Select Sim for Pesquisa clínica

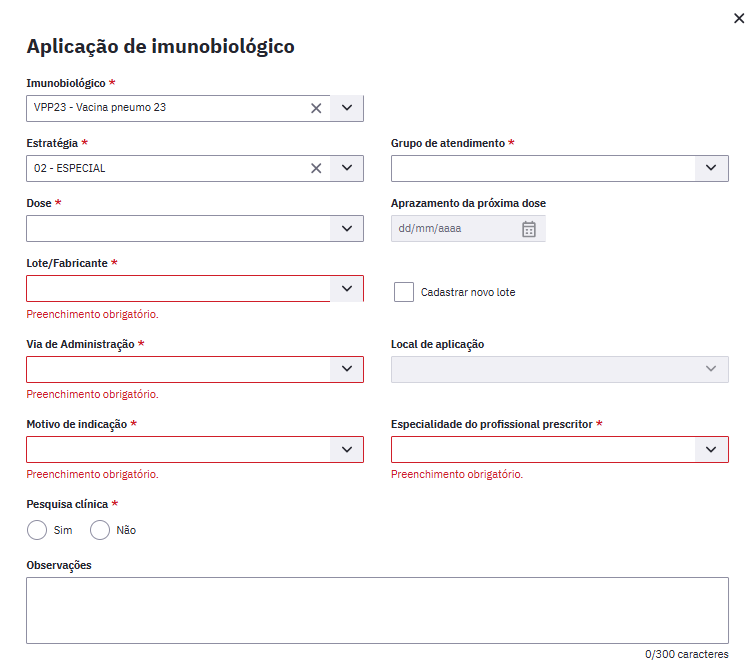click(x=37, y=530)
